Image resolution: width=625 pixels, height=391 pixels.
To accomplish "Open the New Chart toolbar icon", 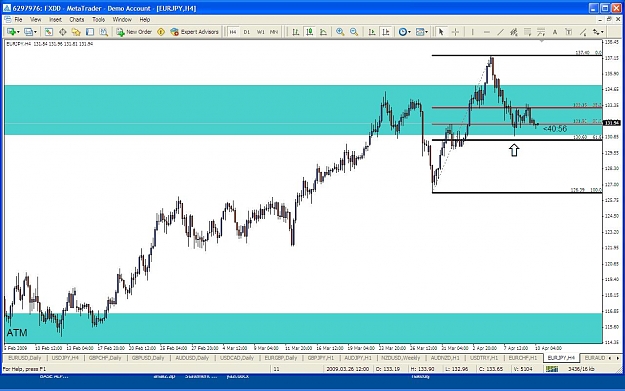I will click(x=11, y=32).
